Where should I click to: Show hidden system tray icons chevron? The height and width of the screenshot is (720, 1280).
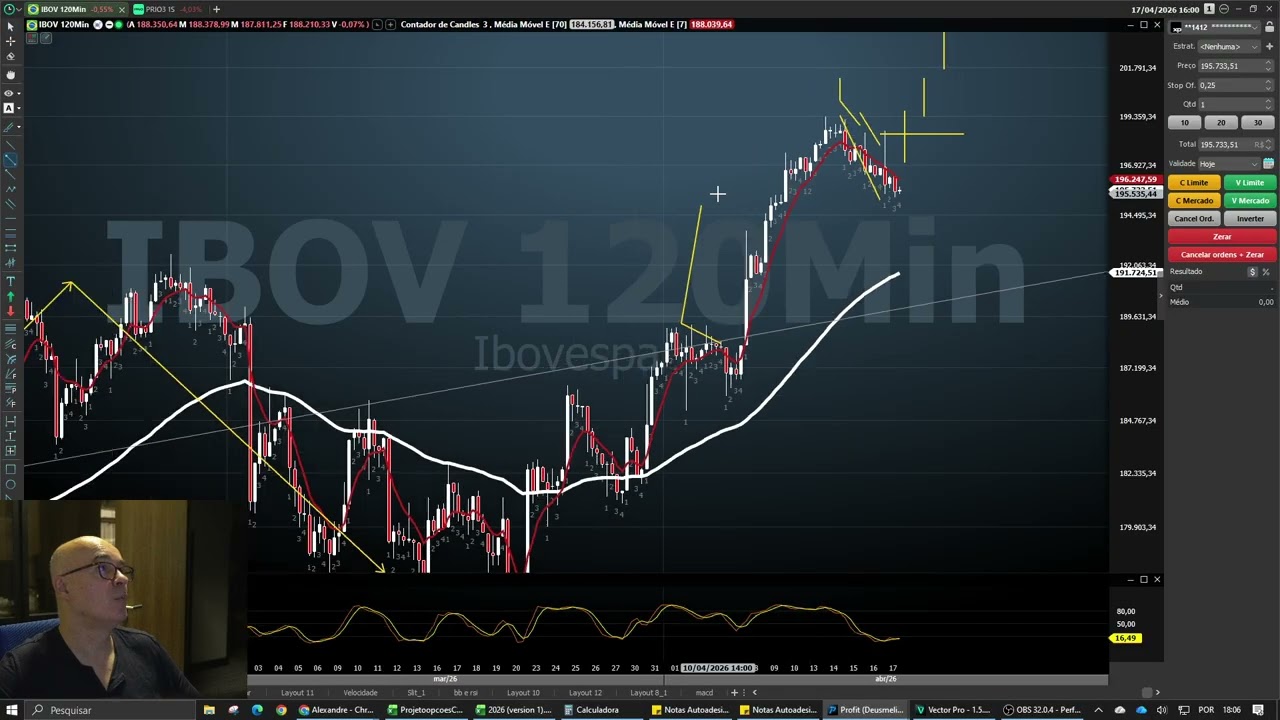point(1098,710)
